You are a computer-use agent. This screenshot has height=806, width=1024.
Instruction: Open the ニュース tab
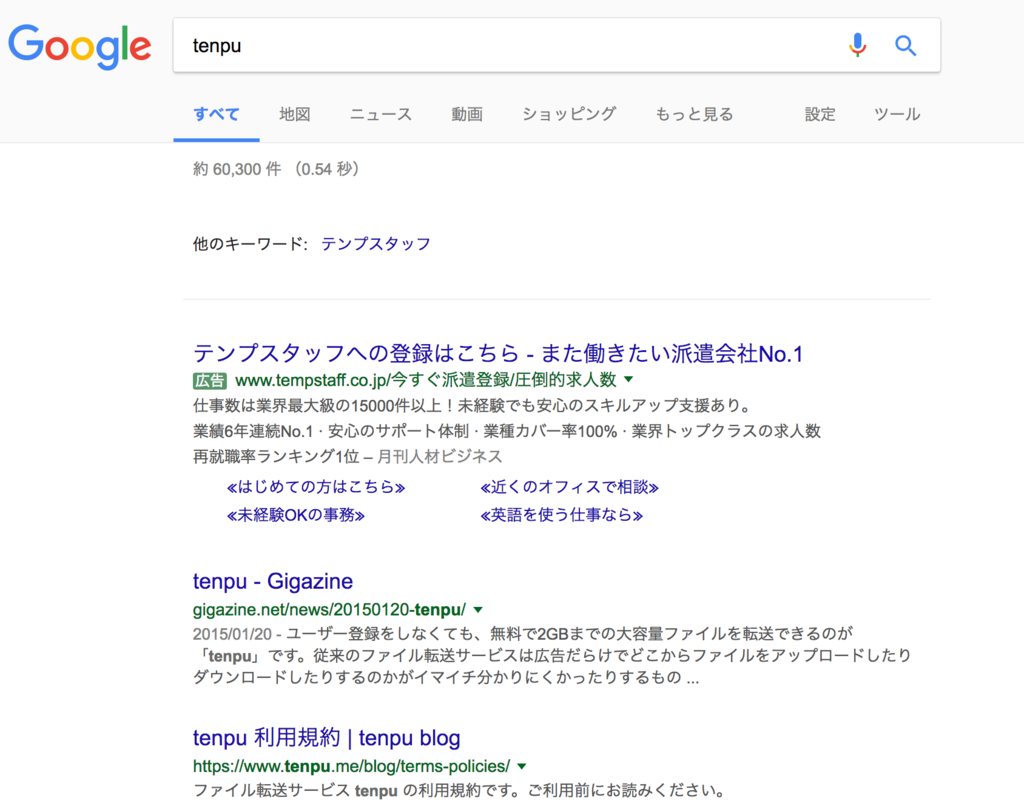(381, 114)
